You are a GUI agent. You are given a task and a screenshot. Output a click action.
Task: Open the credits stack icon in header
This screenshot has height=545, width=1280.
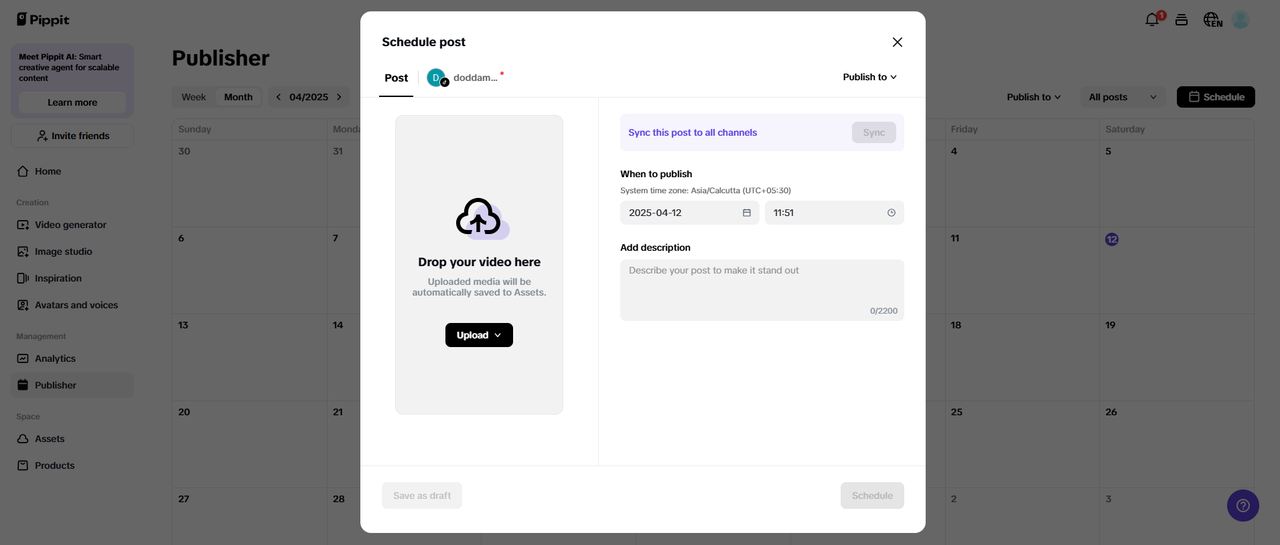(1181, 19)
